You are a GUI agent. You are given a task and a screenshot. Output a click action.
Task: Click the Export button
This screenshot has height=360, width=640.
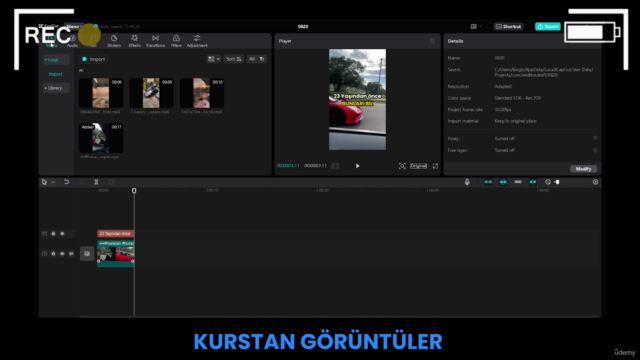(x=548, y=27)
